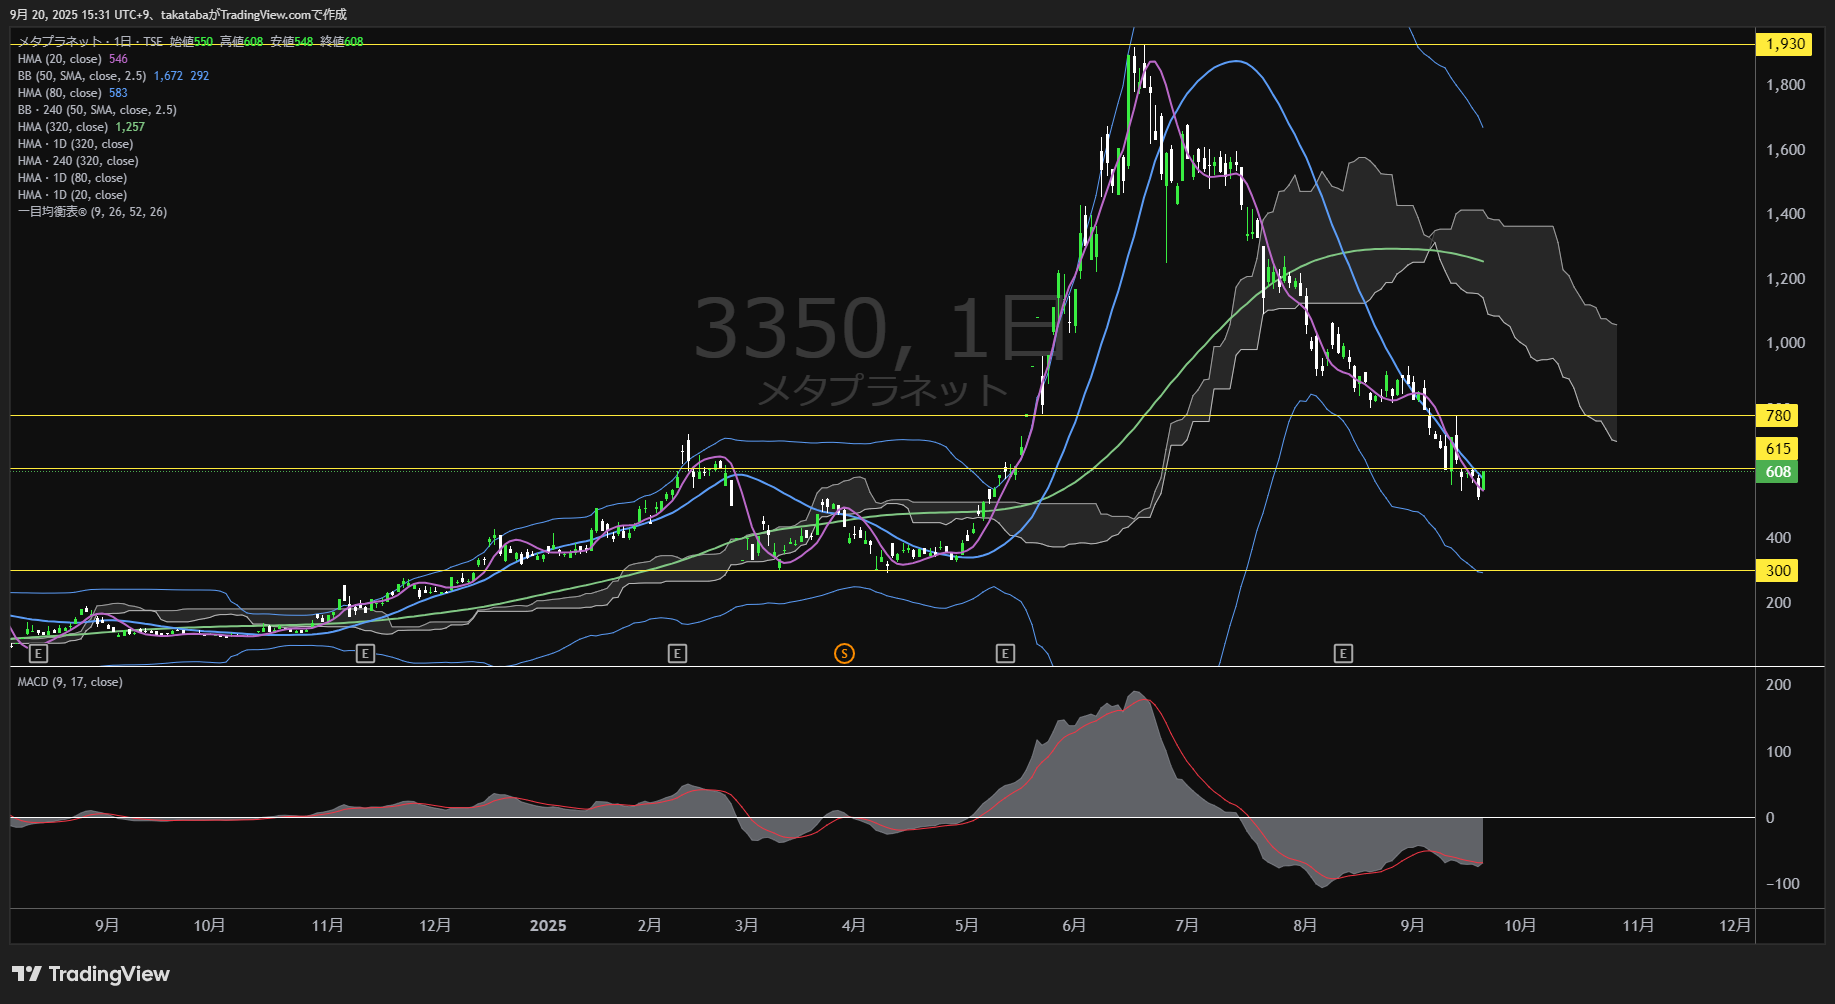The image size is (1835, 1004).
Task: Click the 4月 label on time axis
Action: pyautogui.click(x=854, y=926)
